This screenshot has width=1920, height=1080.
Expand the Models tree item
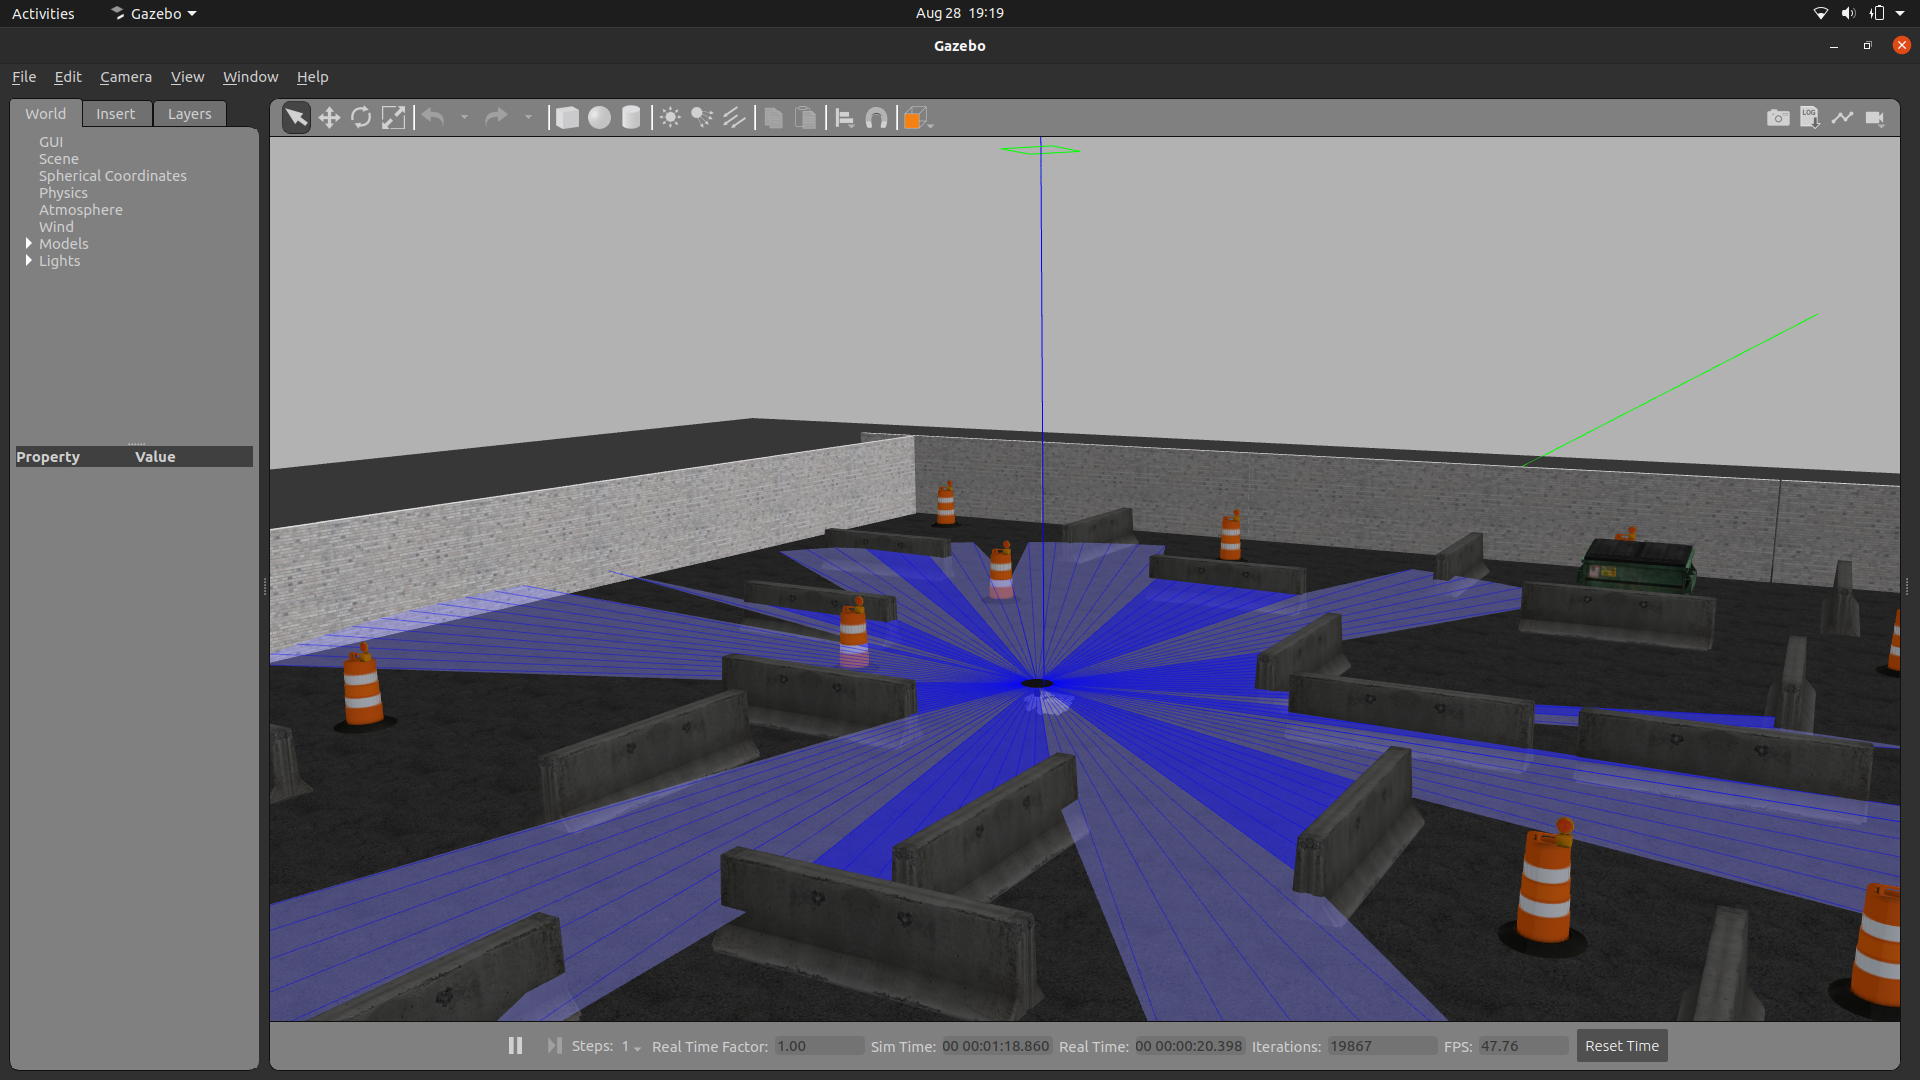point(29,243)
